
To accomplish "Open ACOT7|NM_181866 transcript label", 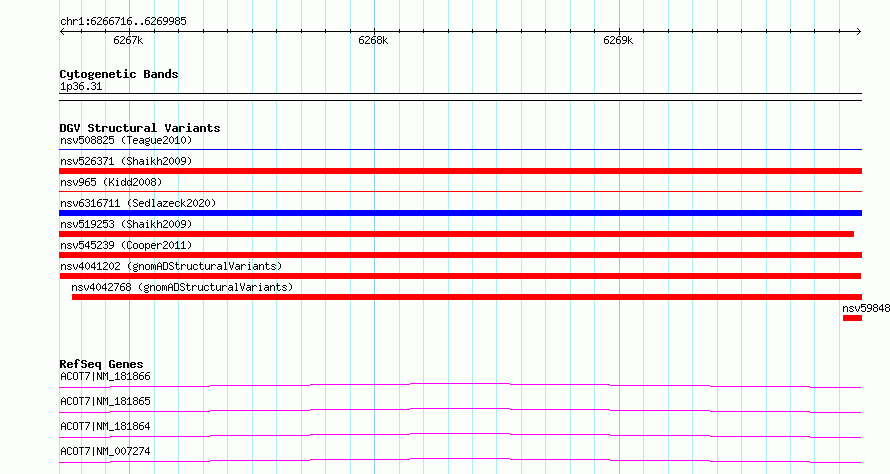I will click(x=105, y=376).
